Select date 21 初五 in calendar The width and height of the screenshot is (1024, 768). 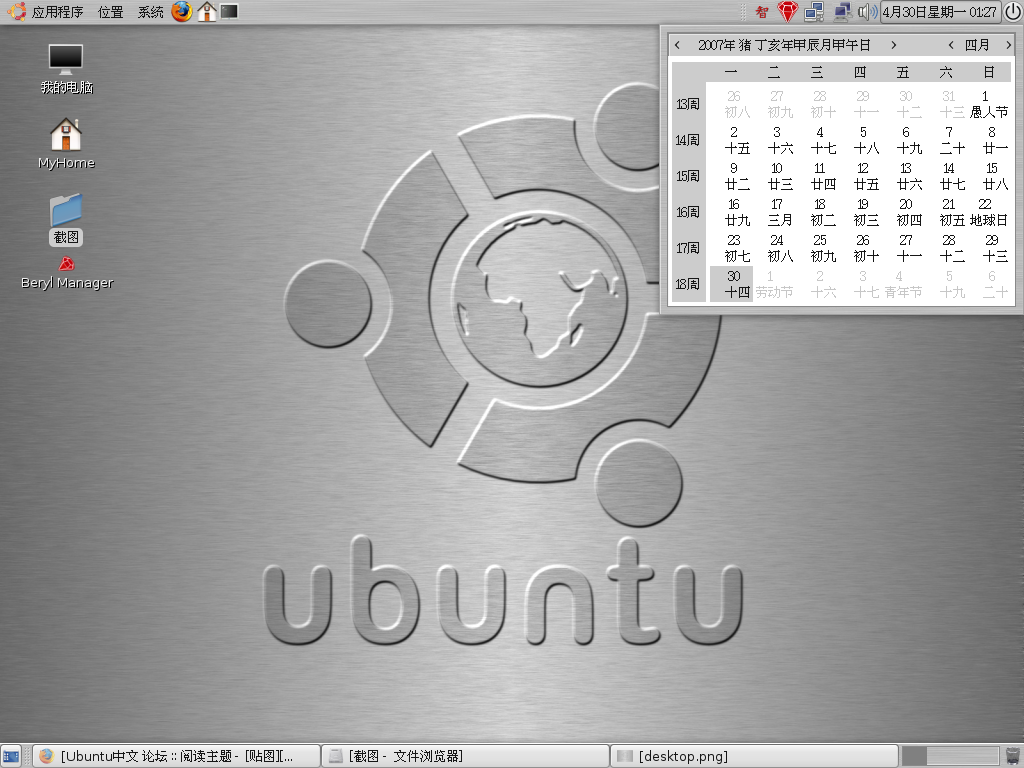pos(951,212)
